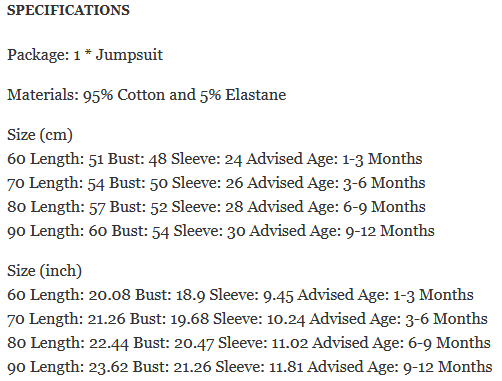The width and height of the screenshot is (502, 381).
Task: Click the Bust: 18.9 value
Action: [170, 295]
